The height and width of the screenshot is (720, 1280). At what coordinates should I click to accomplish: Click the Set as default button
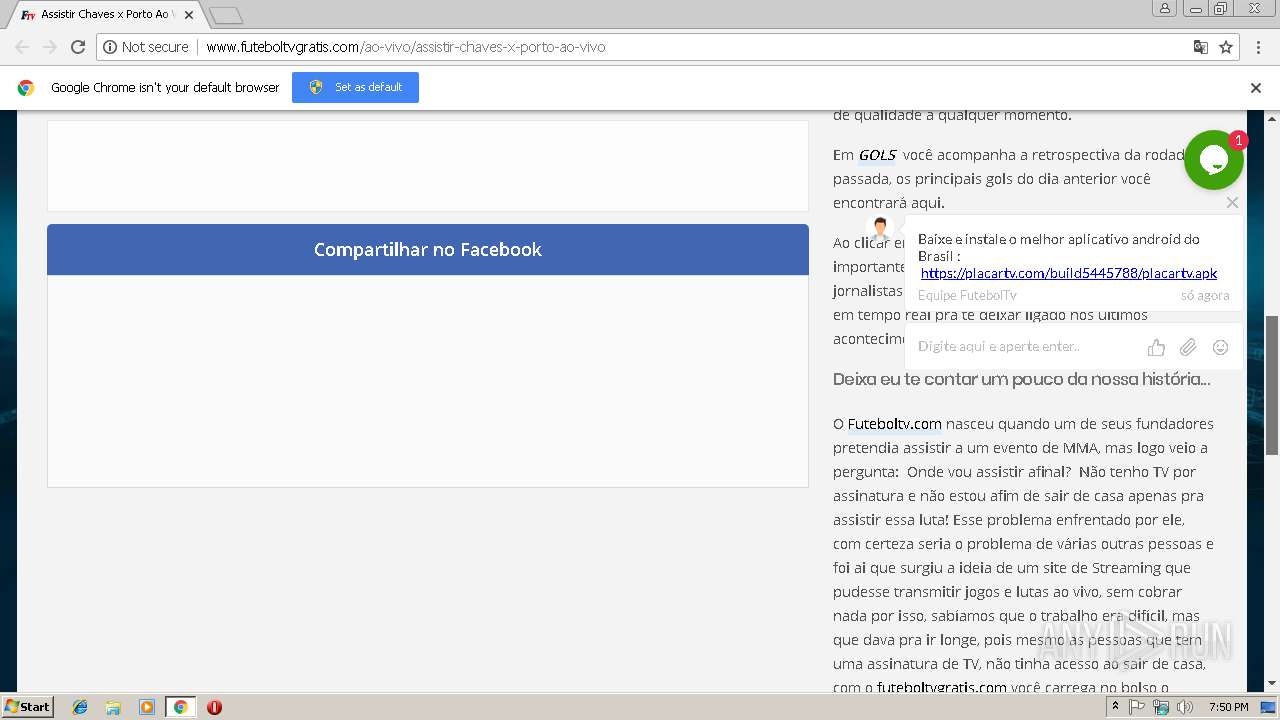tap(355, 87)
